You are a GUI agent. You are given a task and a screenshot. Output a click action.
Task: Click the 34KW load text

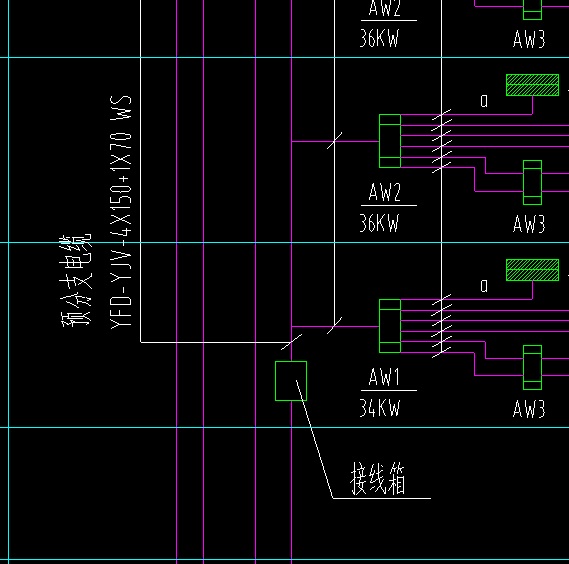(x=380, y=408)
